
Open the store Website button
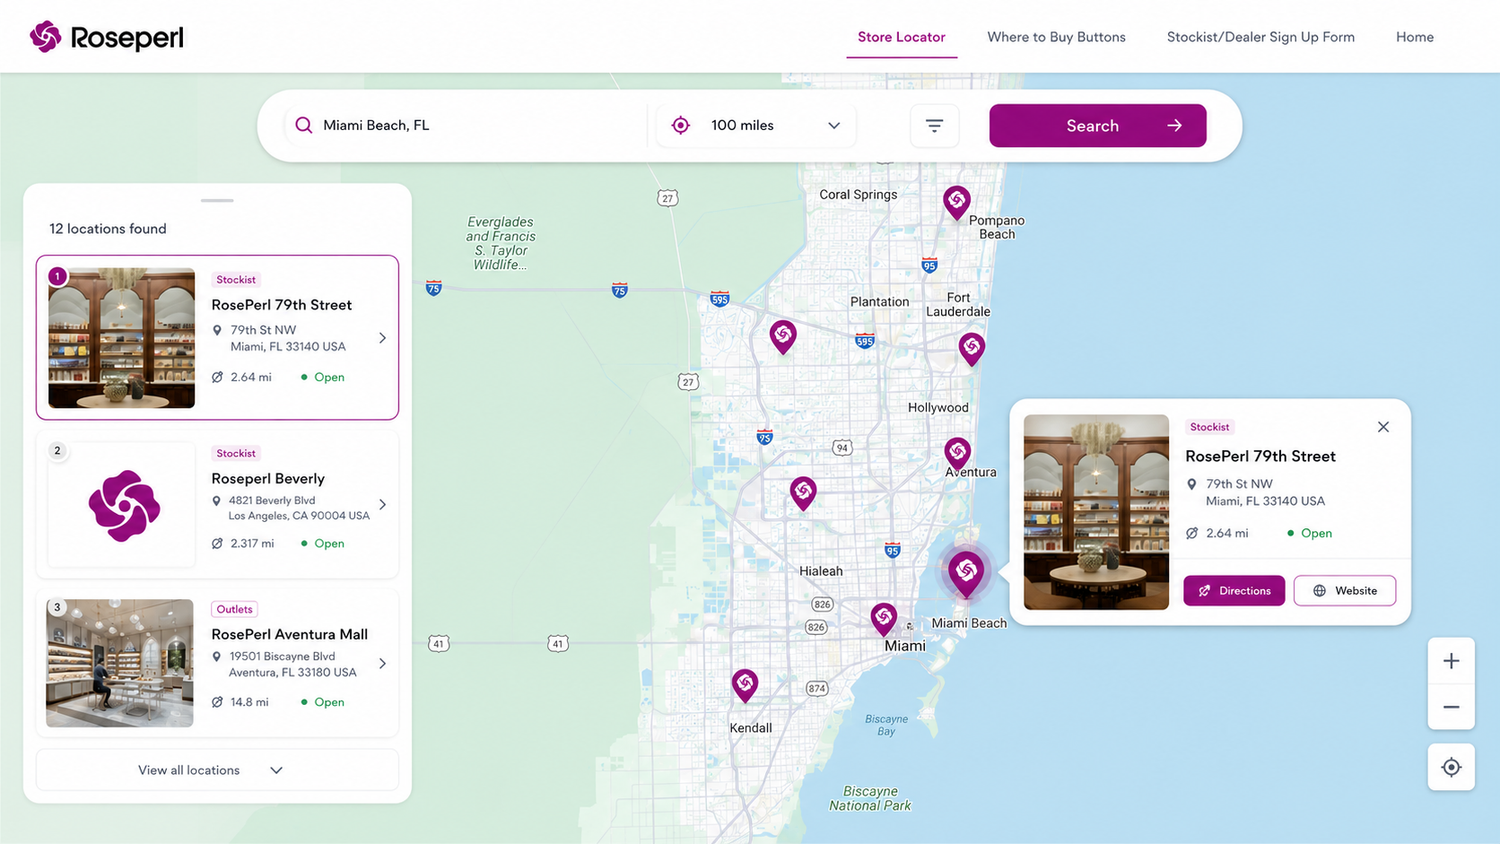pyautogui.click(x=1345, y=591)
